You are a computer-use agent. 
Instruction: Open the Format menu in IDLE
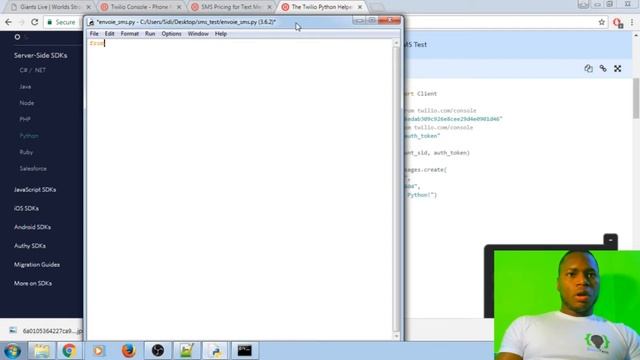130,34
